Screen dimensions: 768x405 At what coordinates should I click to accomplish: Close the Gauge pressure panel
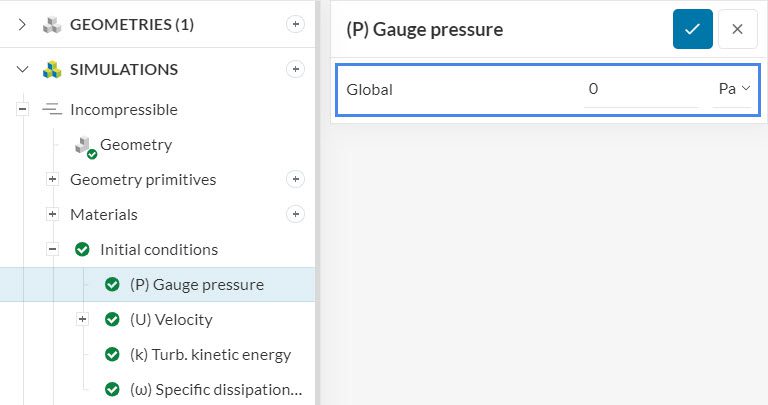click(x=737, y=29)
